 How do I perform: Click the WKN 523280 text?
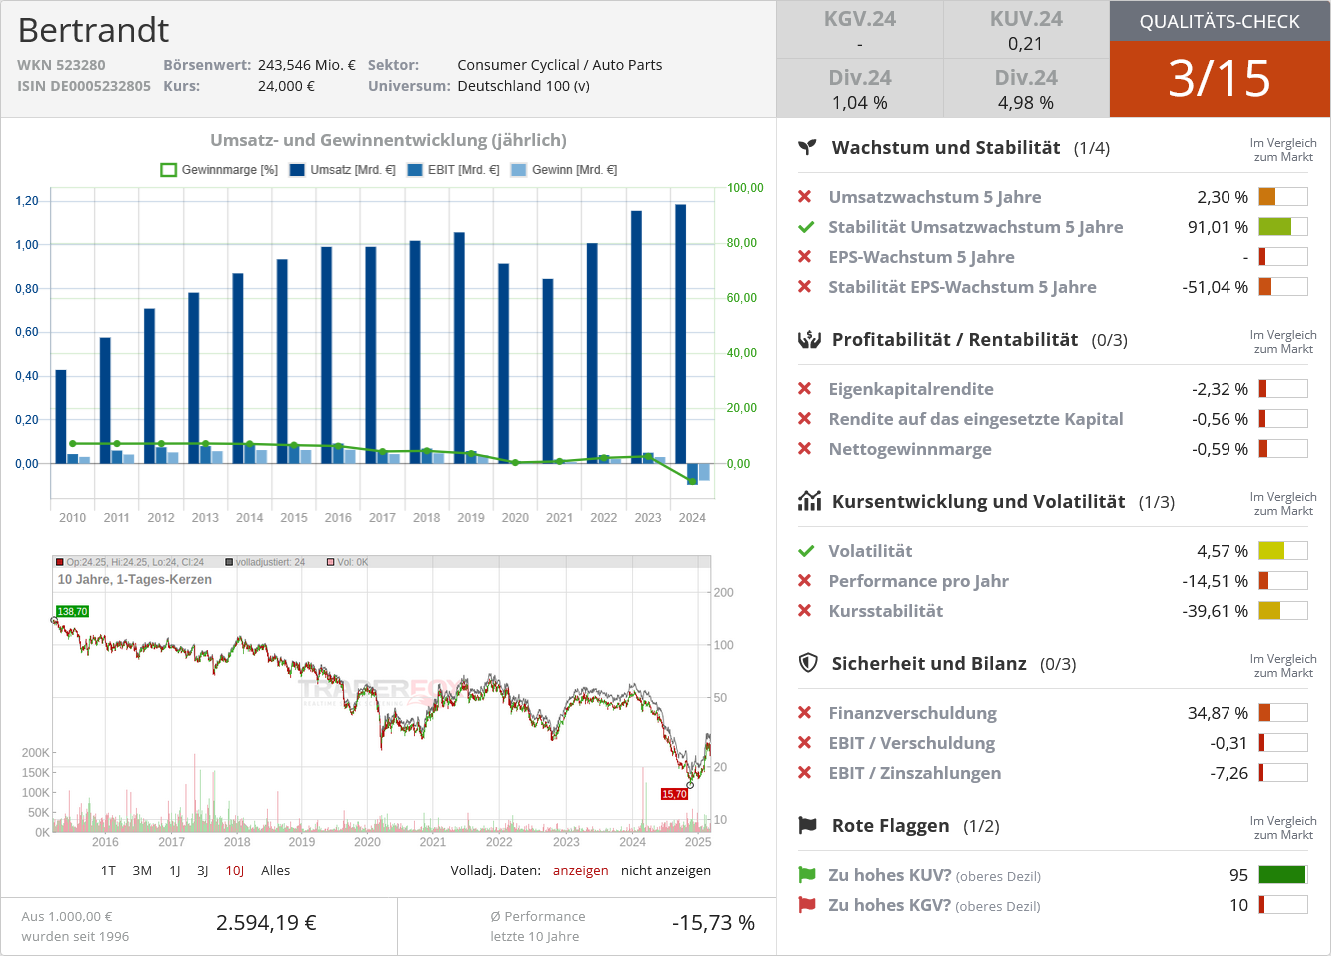[61, 65]
